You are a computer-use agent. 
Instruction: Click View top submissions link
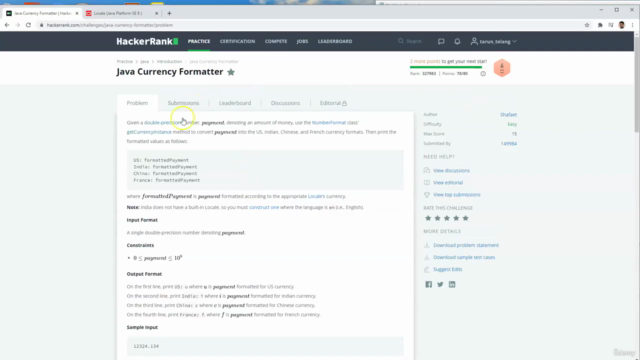pos(456,195)
